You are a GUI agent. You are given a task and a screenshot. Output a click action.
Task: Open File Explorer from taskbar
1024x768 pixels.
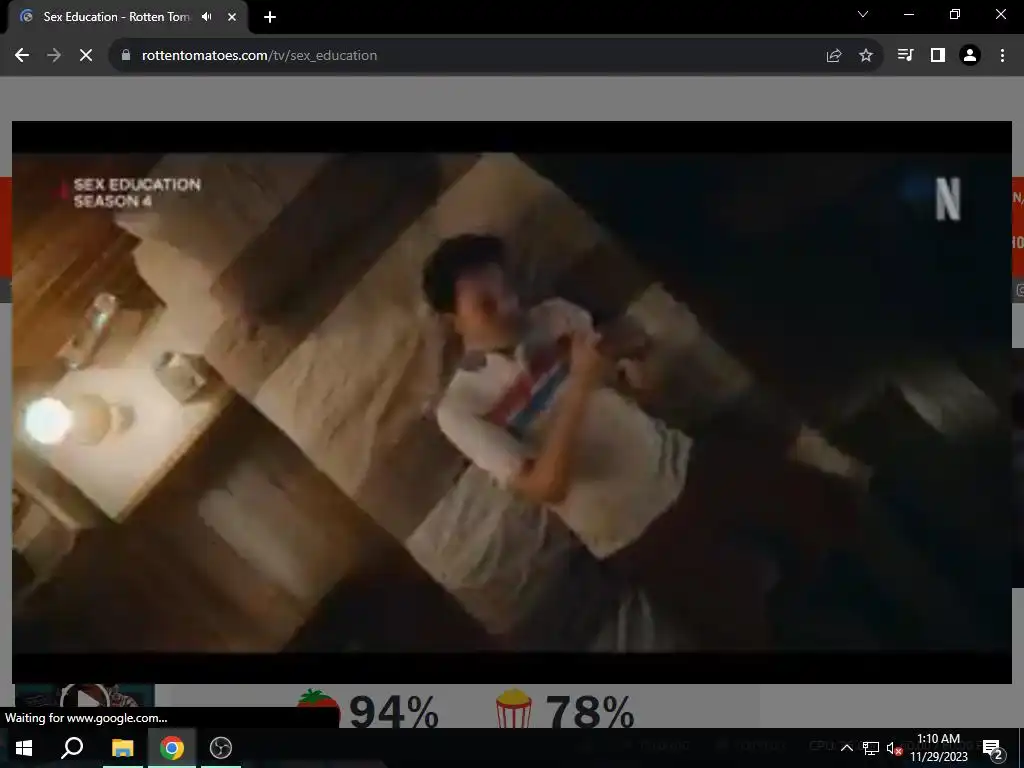point(122,748)
